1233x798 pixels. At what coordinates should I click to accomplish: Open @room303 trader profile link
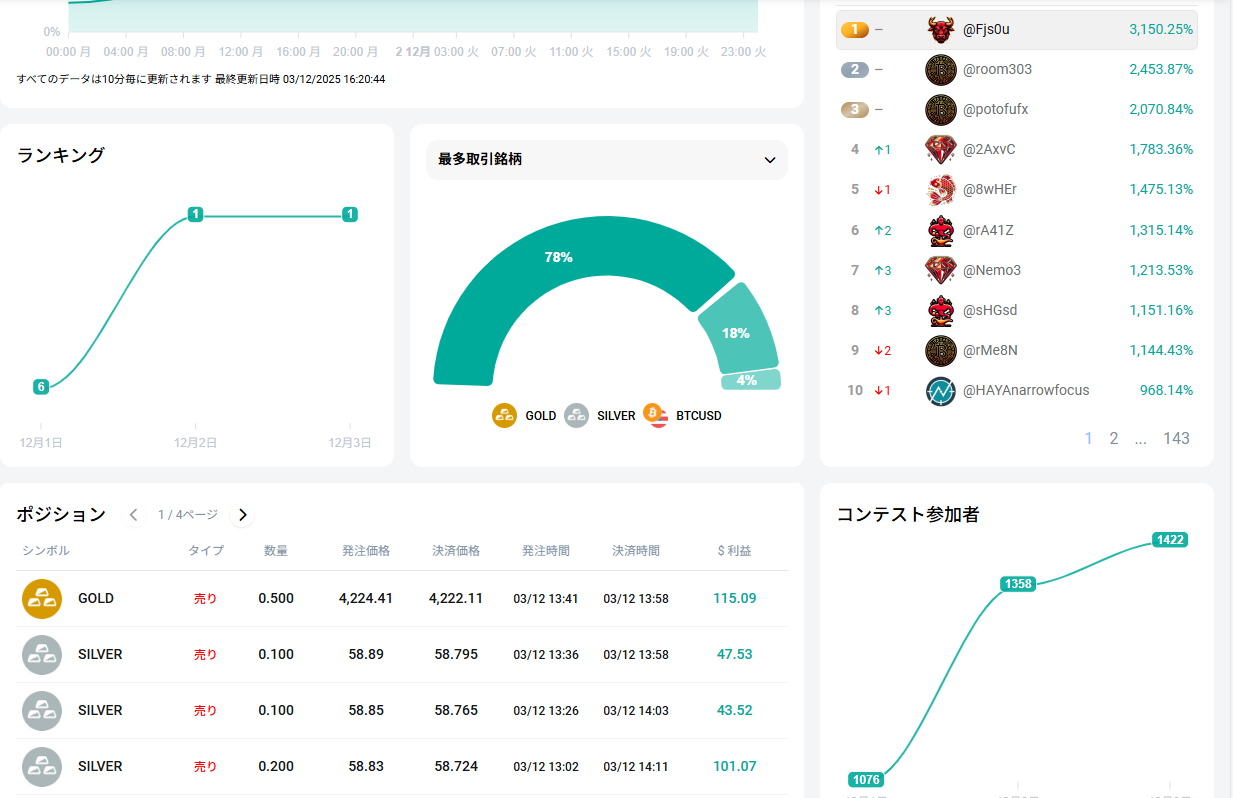997,70
